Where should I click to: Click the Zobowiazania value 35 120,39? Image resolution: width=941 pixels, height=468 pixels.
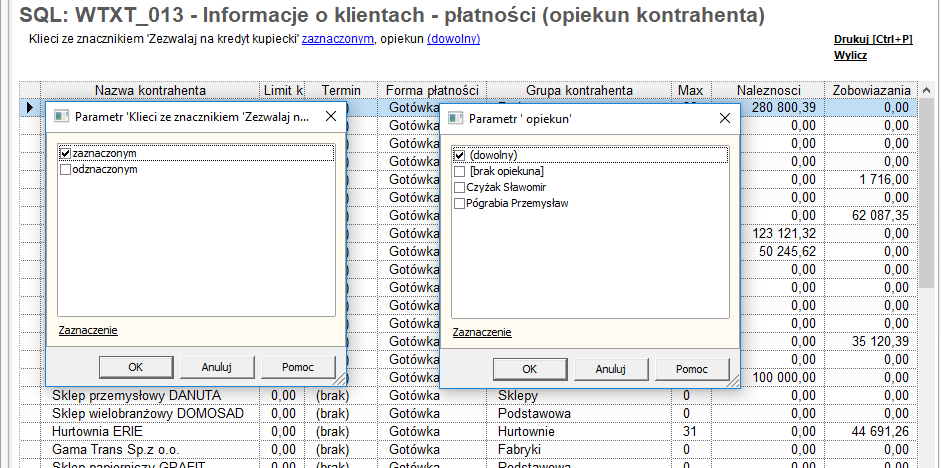[x=881, y=341]
